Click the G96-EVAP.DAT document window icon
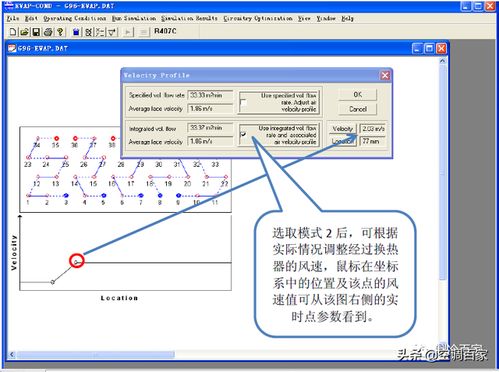 coord(12,48)
